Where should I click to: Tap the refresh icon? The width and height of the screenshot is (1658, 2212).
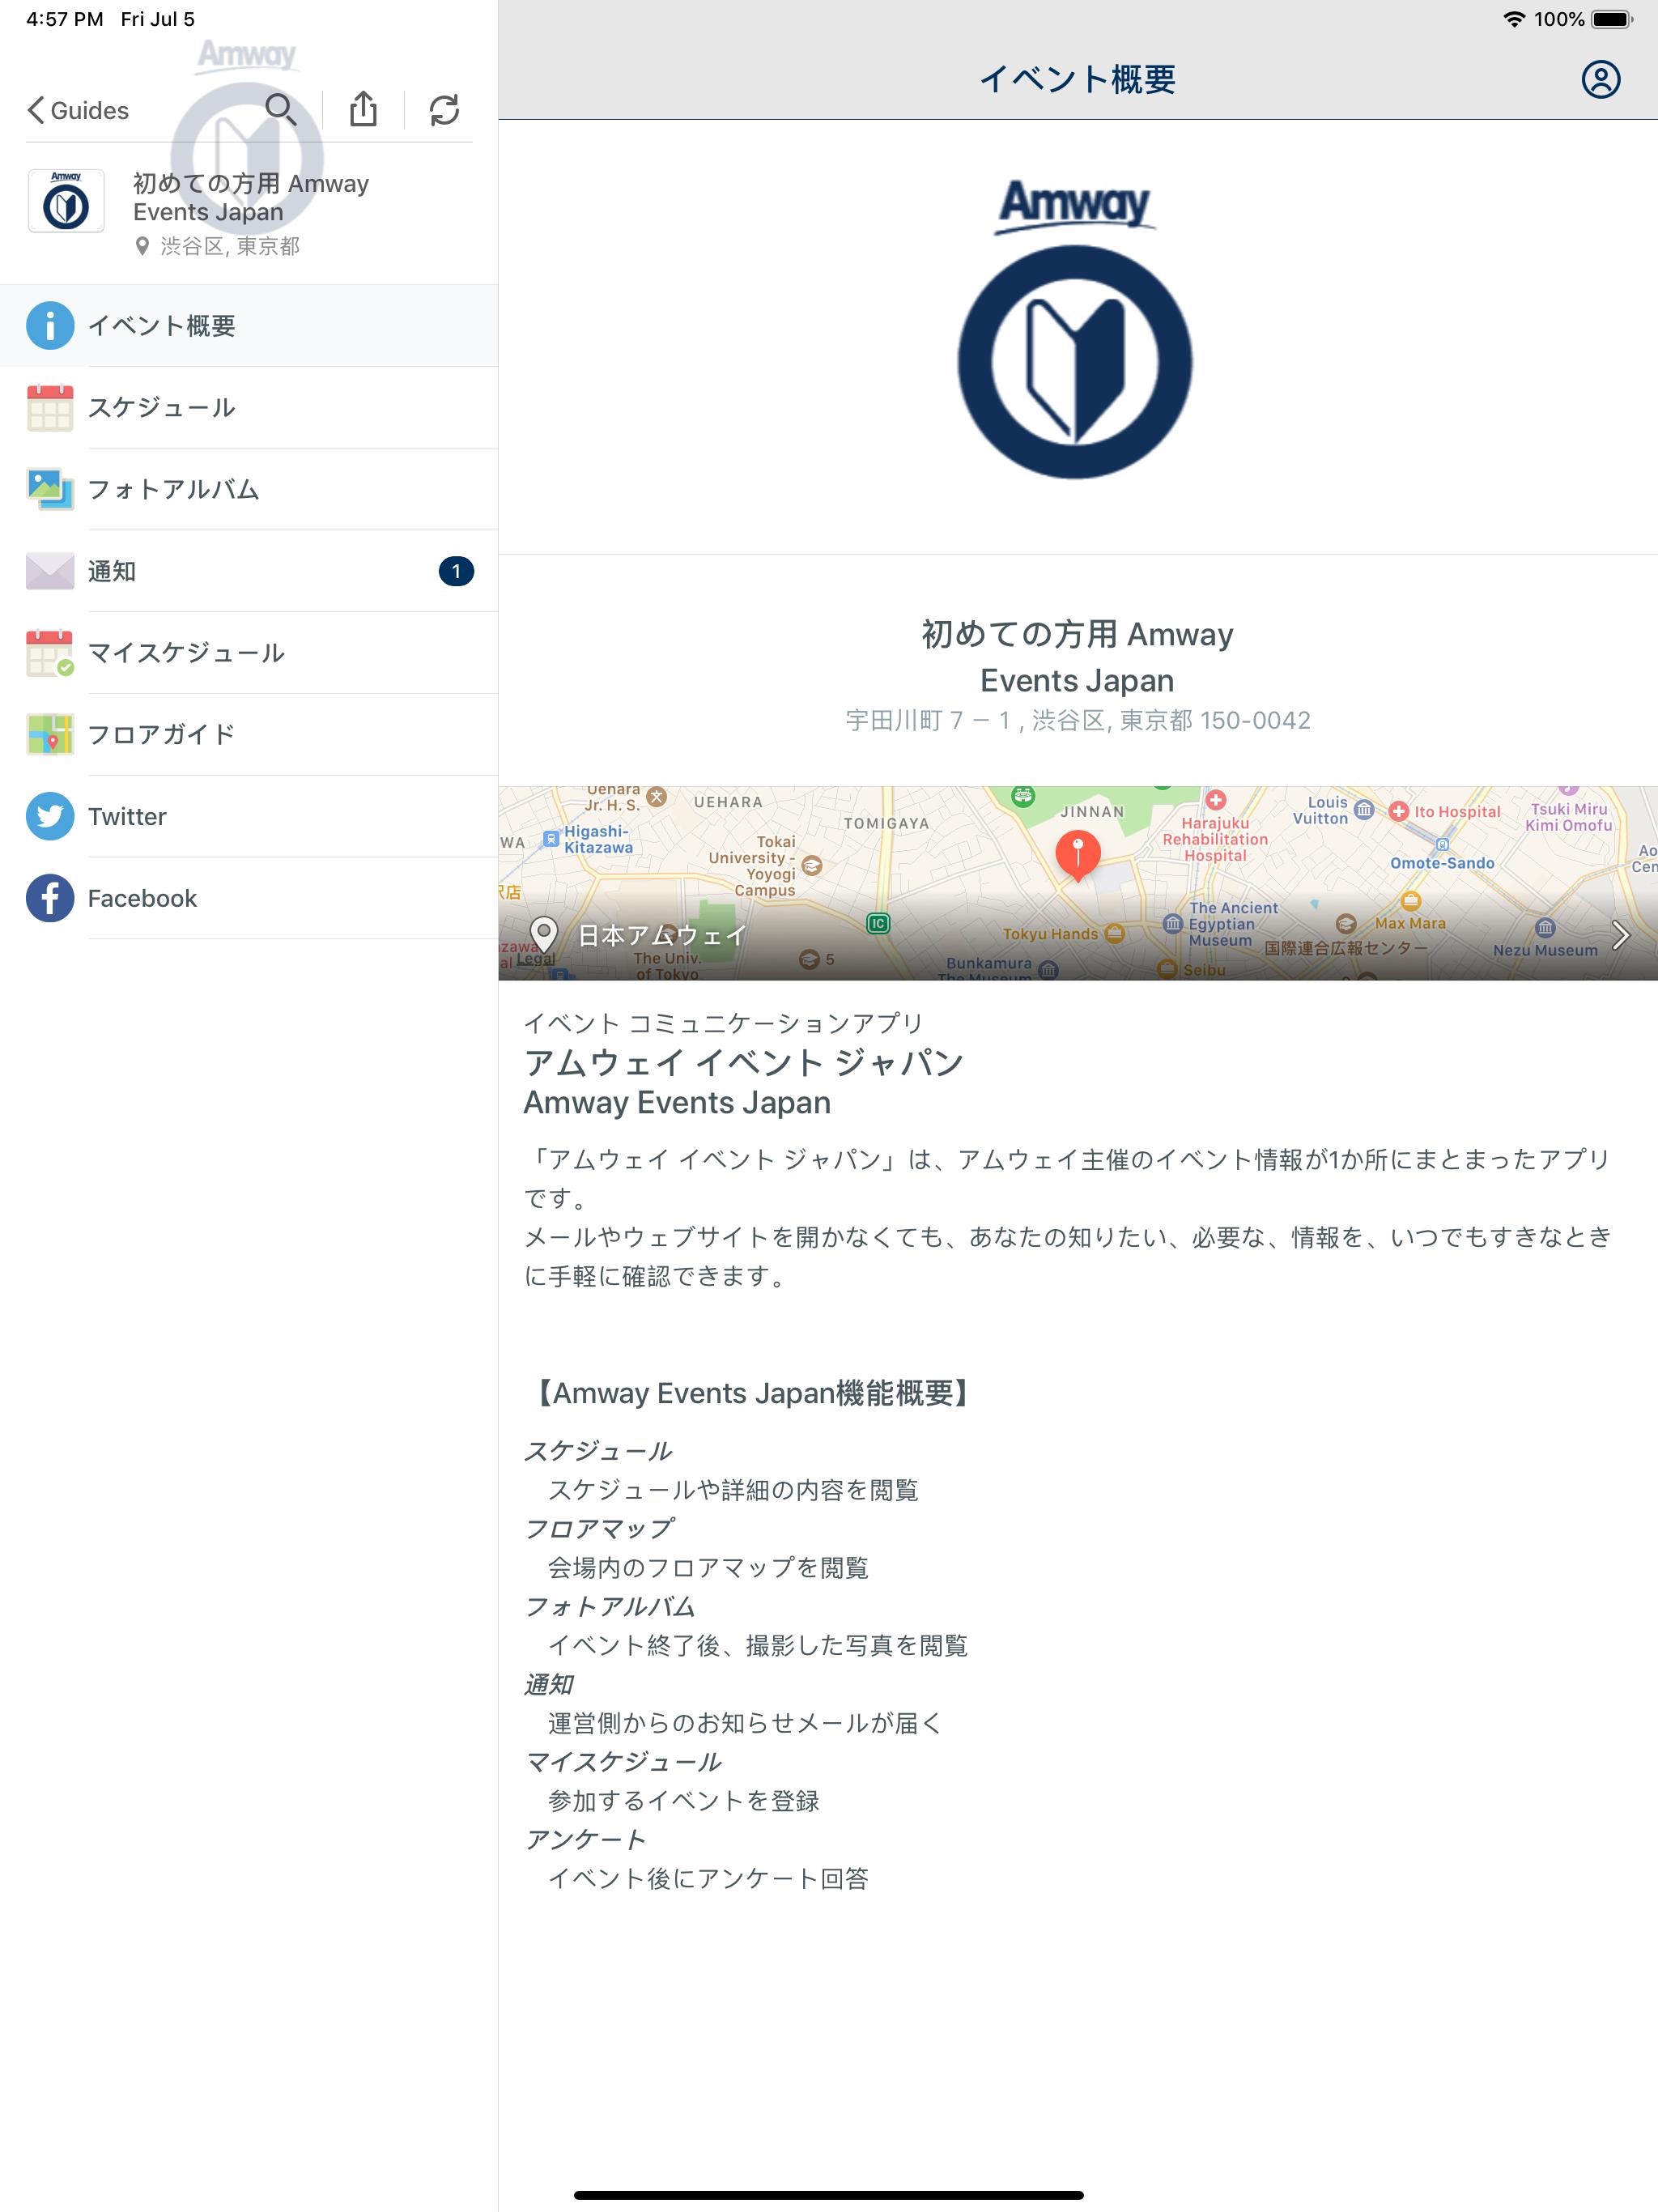click(x=444, y=110)
